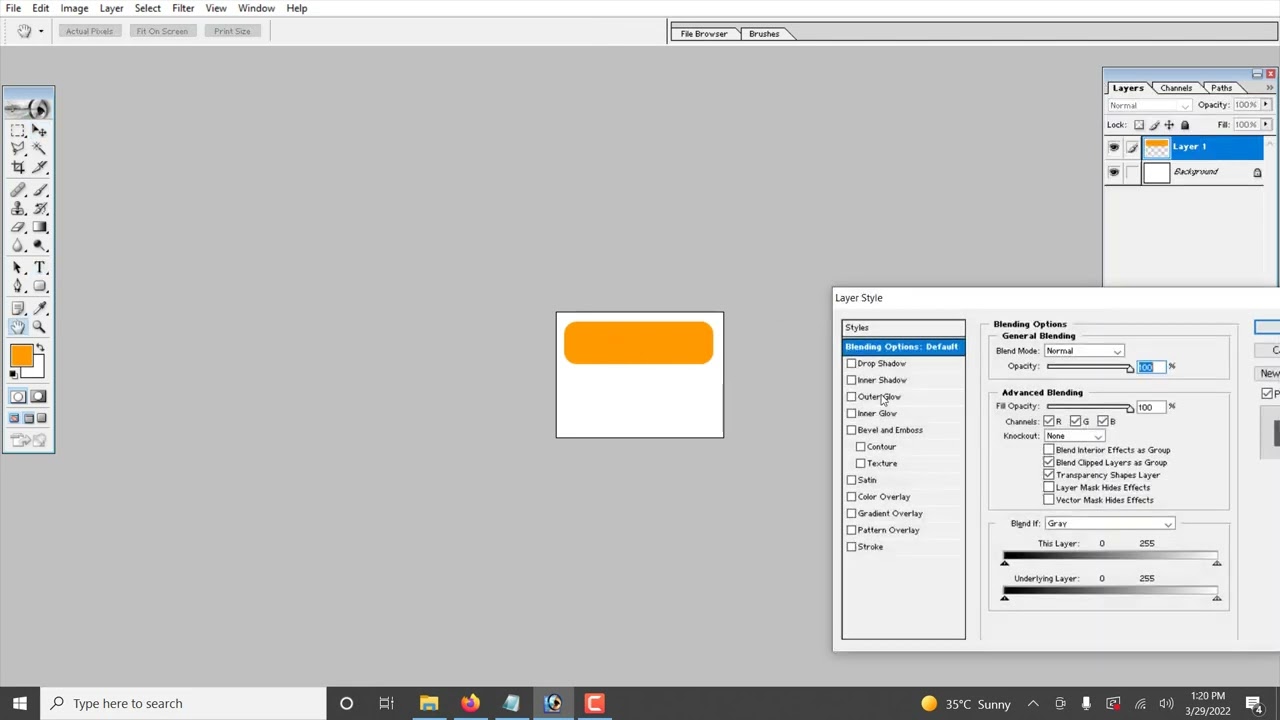Enable the Inner Shadow checkbox
This screenshot has height=720, width=1280.
tap(851, 380)
